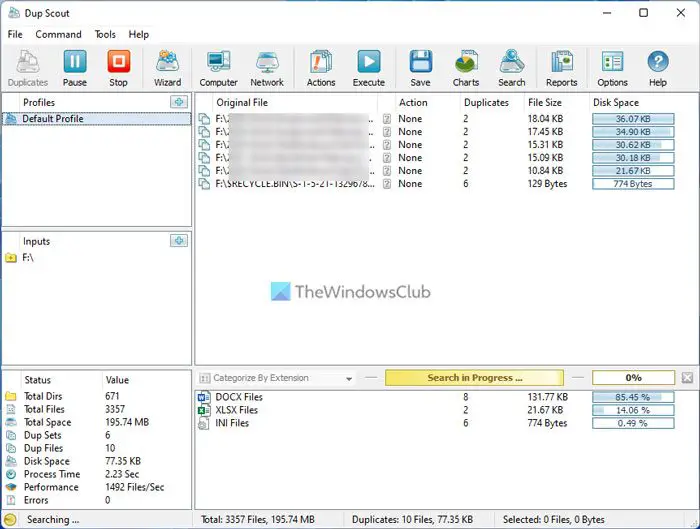Maximize the Dup Scout window
This screenshot has width=700, height=529.
point(643,12)
